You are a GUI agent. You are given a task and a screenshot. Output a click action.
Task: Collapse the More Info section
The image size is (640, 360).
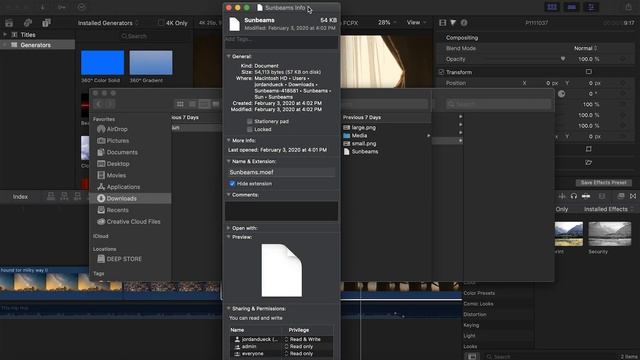(229, 140)
